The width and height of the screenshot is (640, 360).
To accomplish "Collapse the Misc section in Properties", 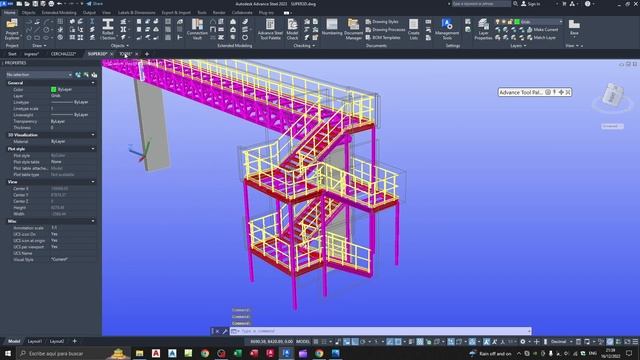I will point(93,221).
